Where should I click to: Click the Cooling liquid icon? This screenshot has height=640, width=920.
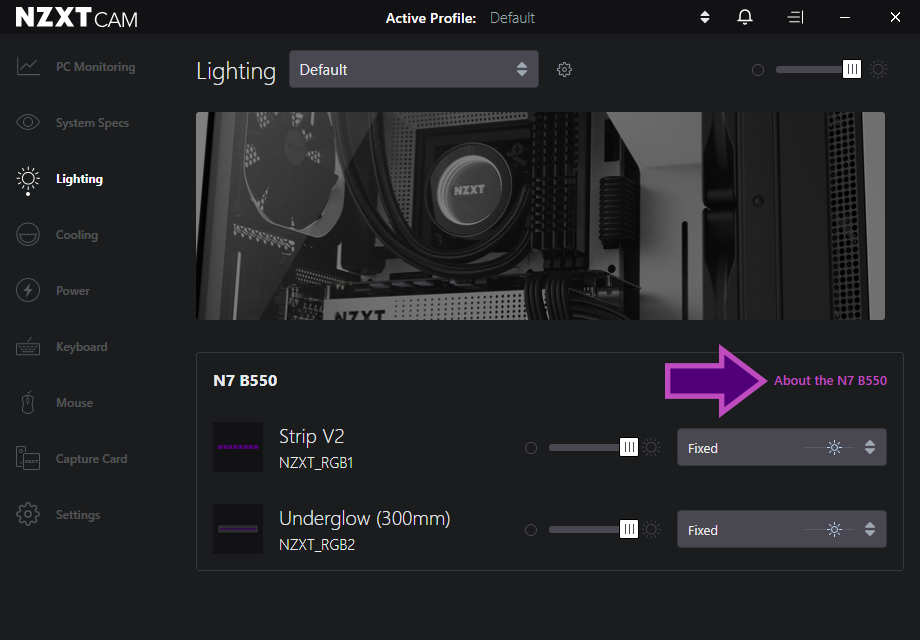pyautogui.click(x=28, y=235)
